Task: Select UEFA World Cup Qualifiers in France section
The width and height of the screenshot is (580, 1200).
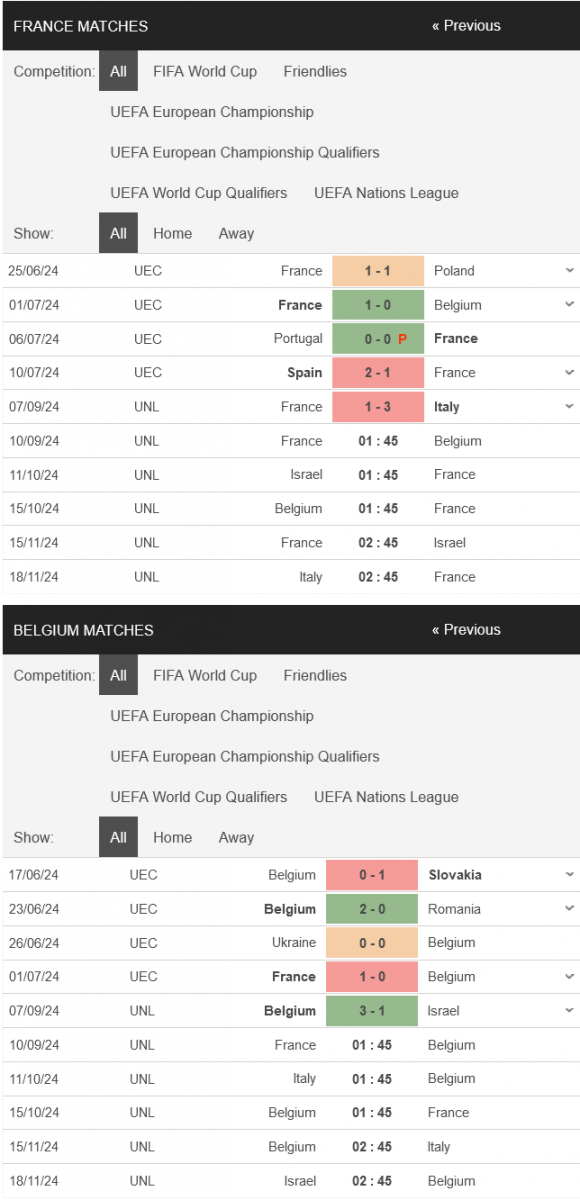Action: coord(198,193)
